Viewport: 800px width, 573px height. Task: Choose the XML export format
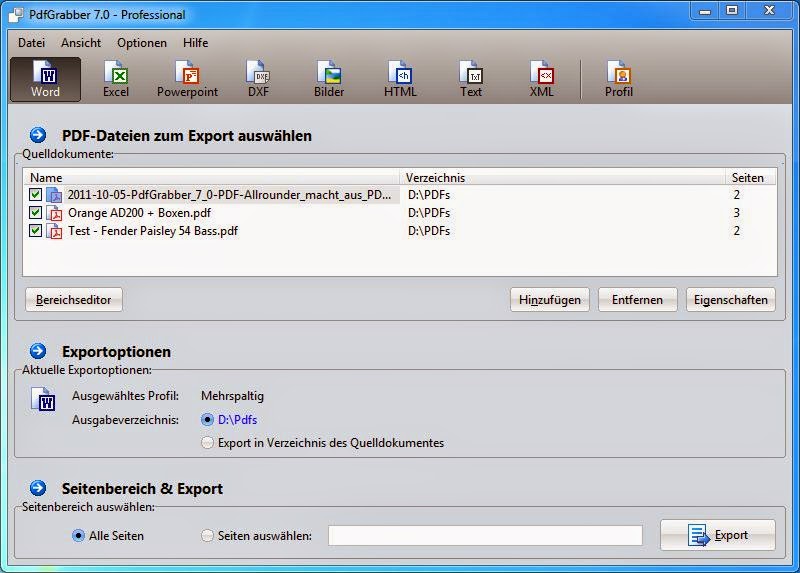541,79
